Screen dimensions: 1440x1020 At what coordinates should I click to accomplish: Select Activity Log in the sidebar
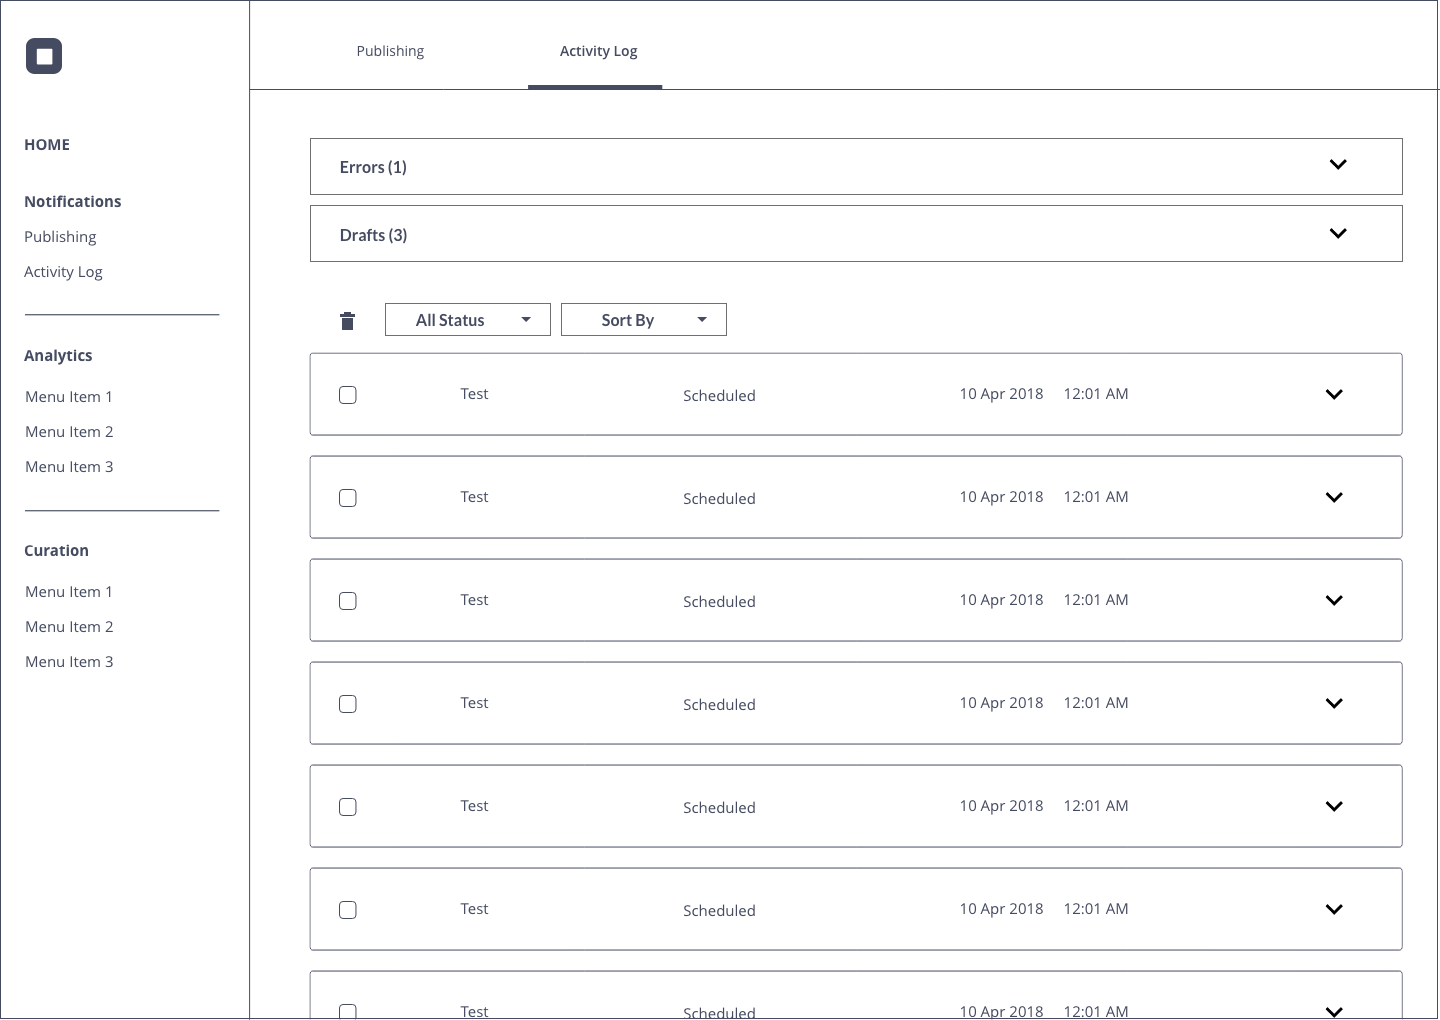63,272
